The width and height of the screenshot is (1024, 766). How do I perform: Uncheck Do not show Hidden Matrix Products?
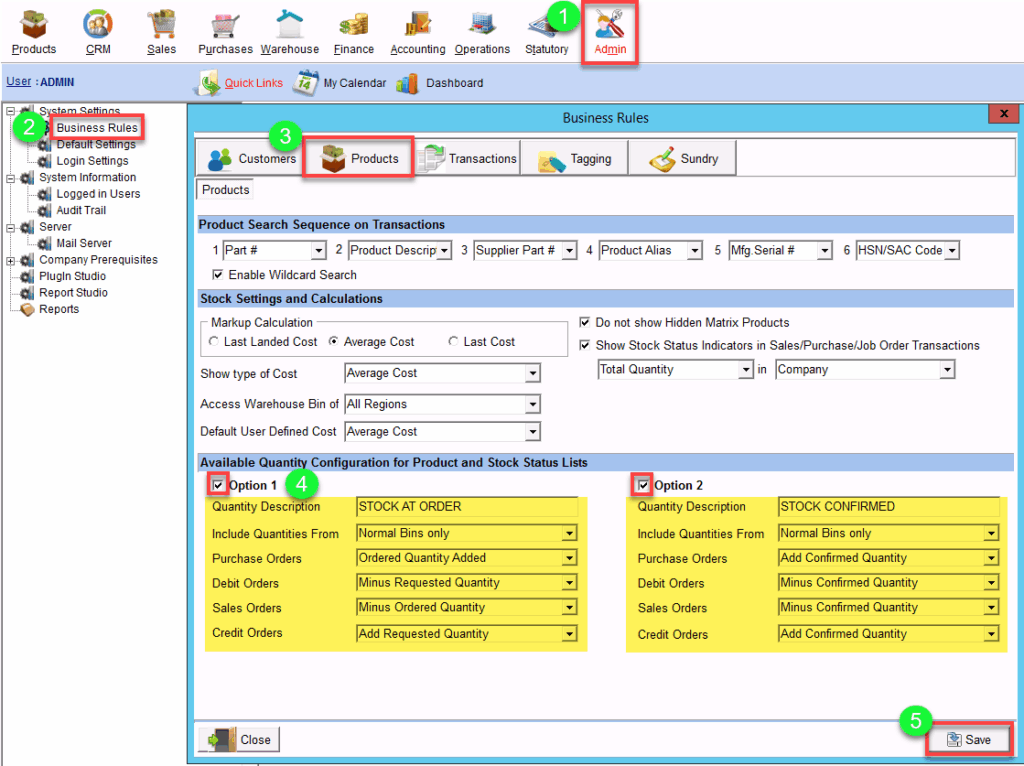point(586,323)
